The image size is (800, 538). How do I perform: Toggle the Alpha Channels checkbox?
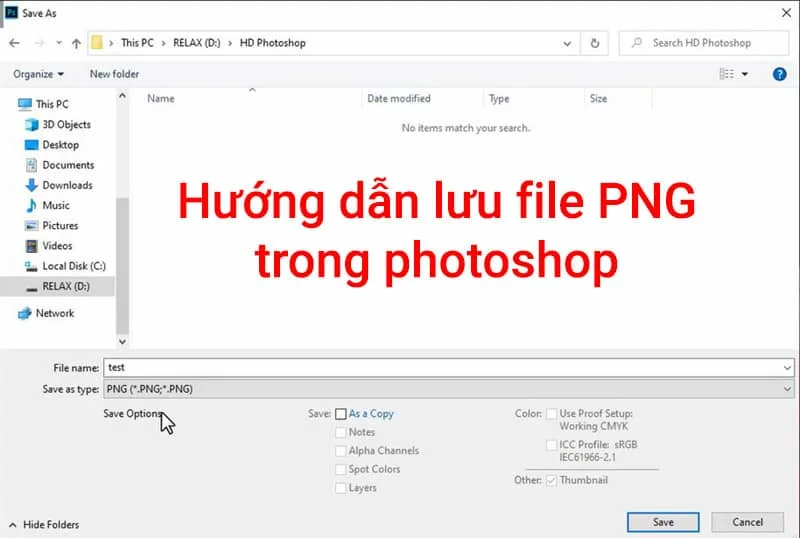[340, 451]
